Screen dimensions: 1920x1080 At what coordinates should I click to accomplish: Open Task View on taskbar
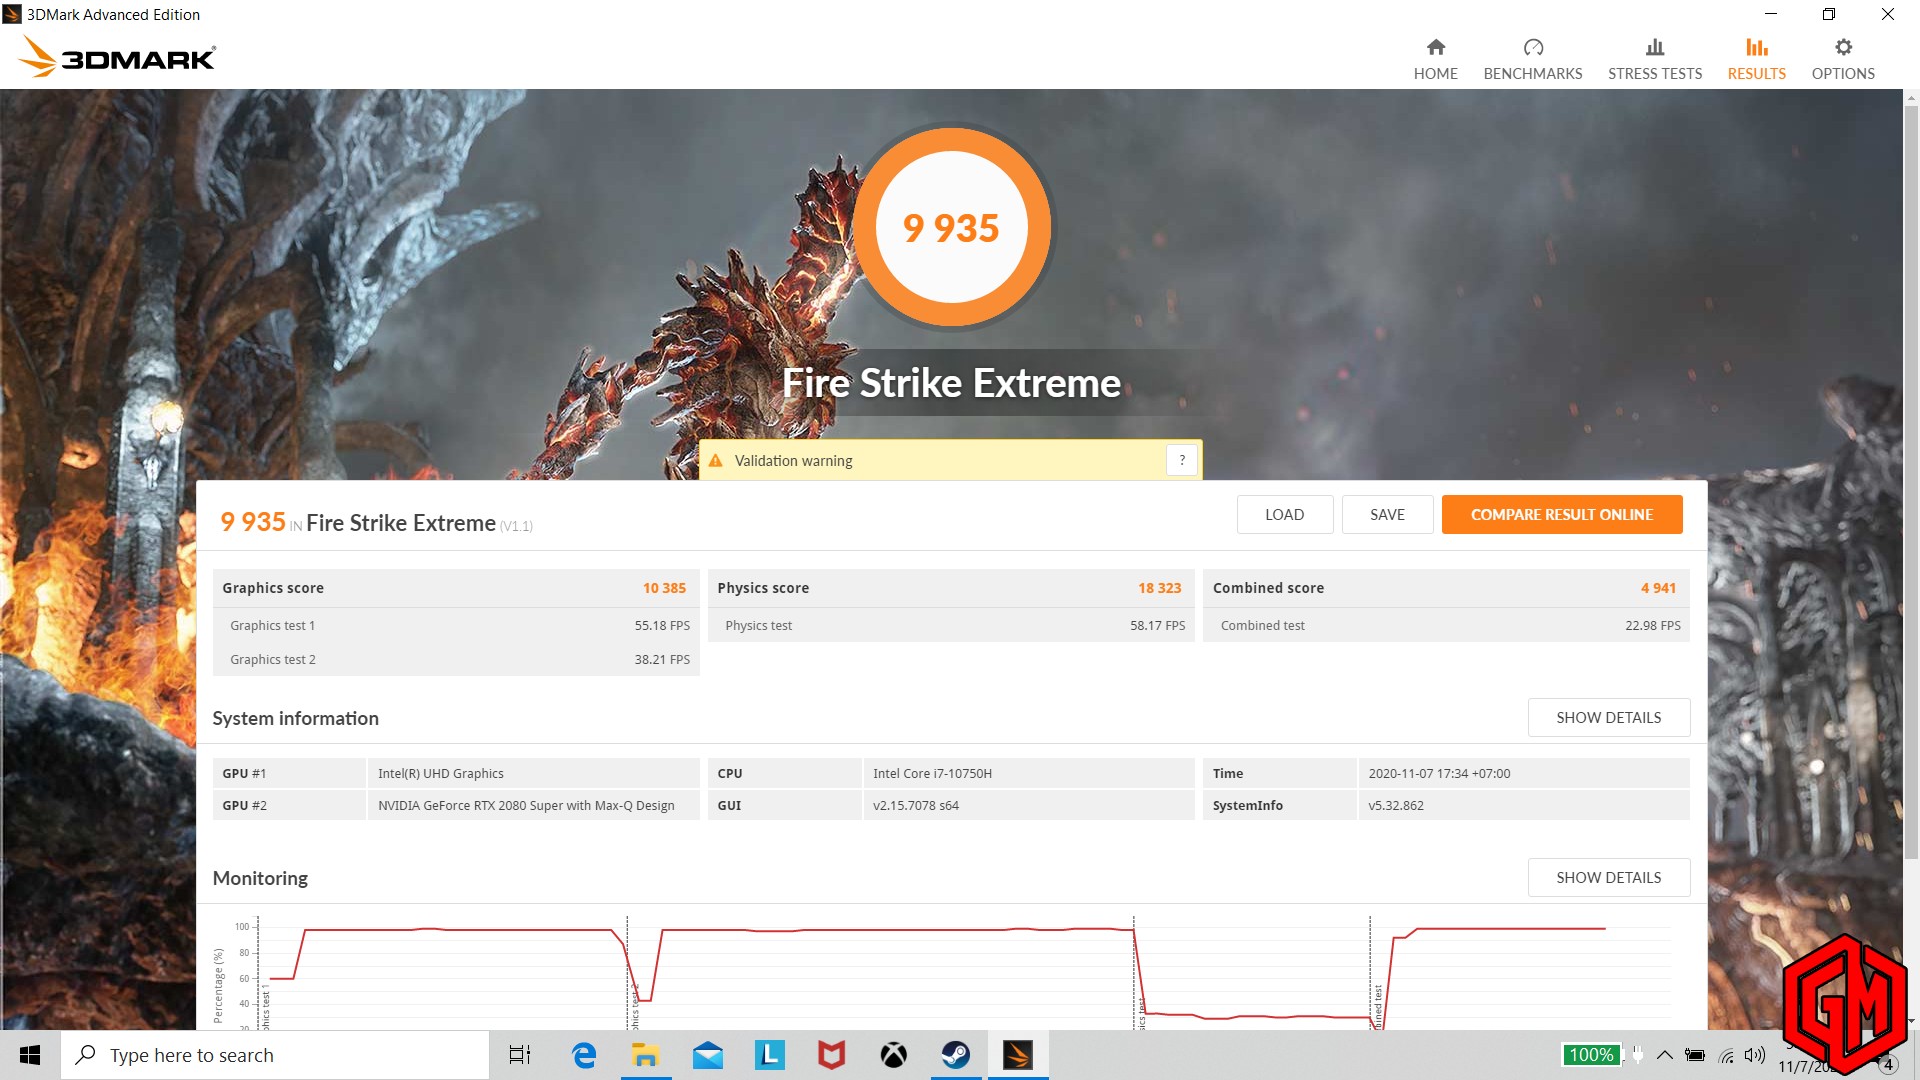pos(520,1055)
